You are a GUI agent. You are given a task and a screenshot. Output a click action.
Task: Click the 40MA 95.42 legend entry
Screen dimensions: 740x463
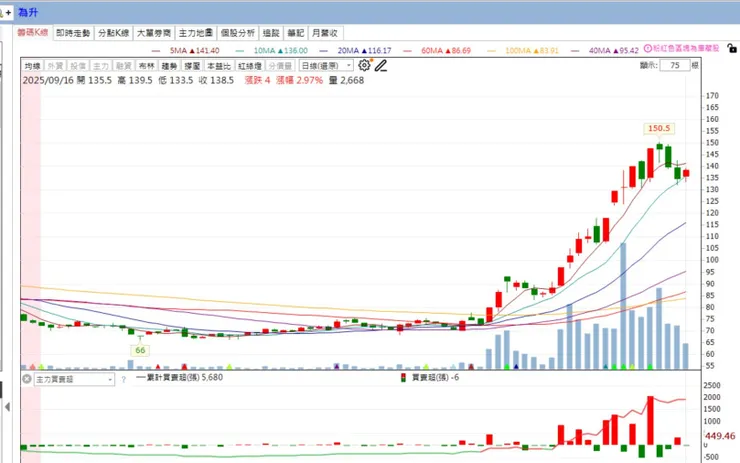tap(605, 51)
